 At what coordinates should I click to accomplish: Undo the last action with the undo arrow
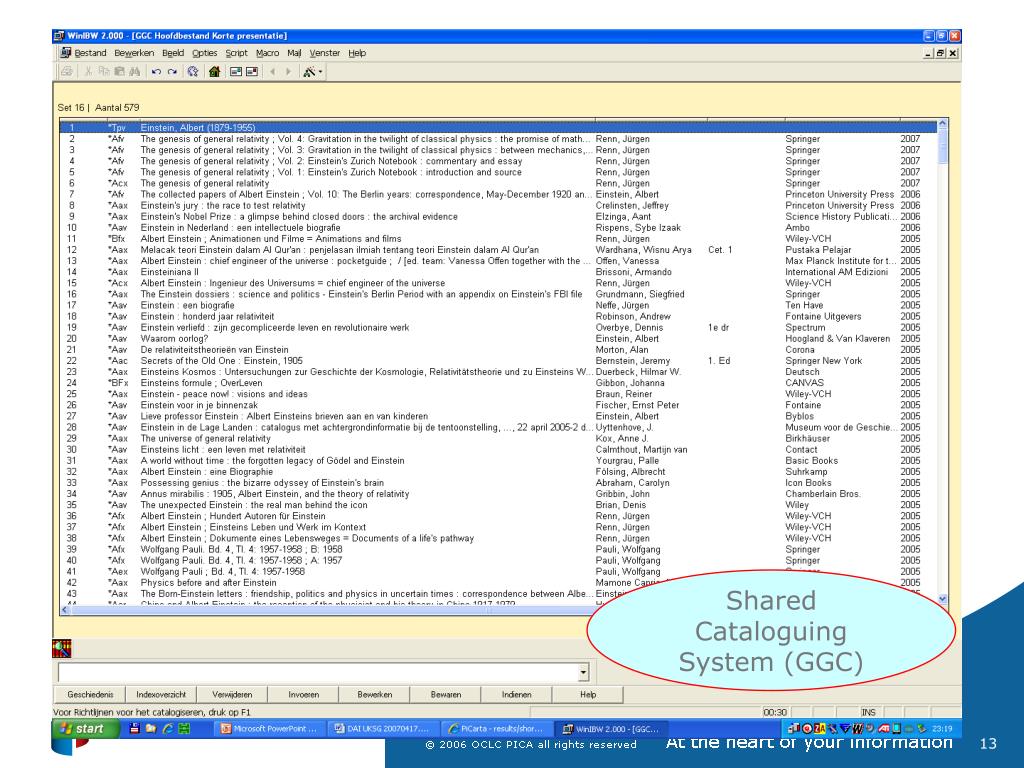pyautogui.click(x=156, y=72)
